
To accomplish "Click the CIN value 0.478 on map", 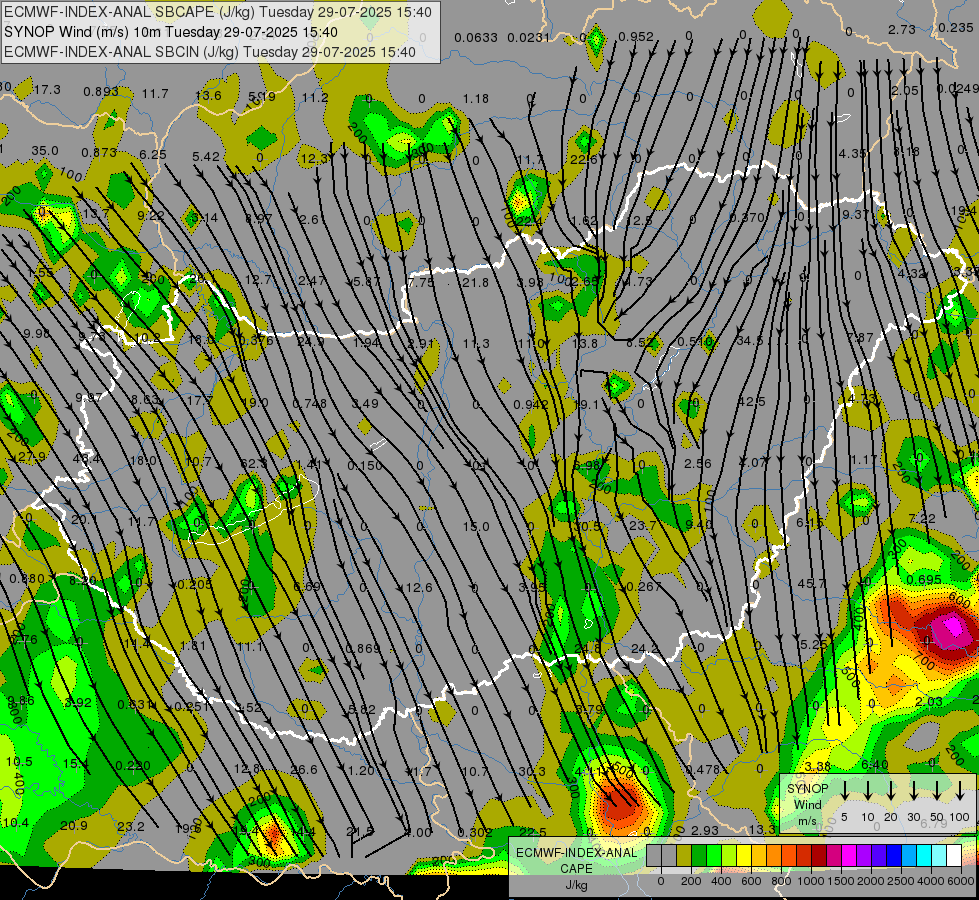I will tap(702, 769).
